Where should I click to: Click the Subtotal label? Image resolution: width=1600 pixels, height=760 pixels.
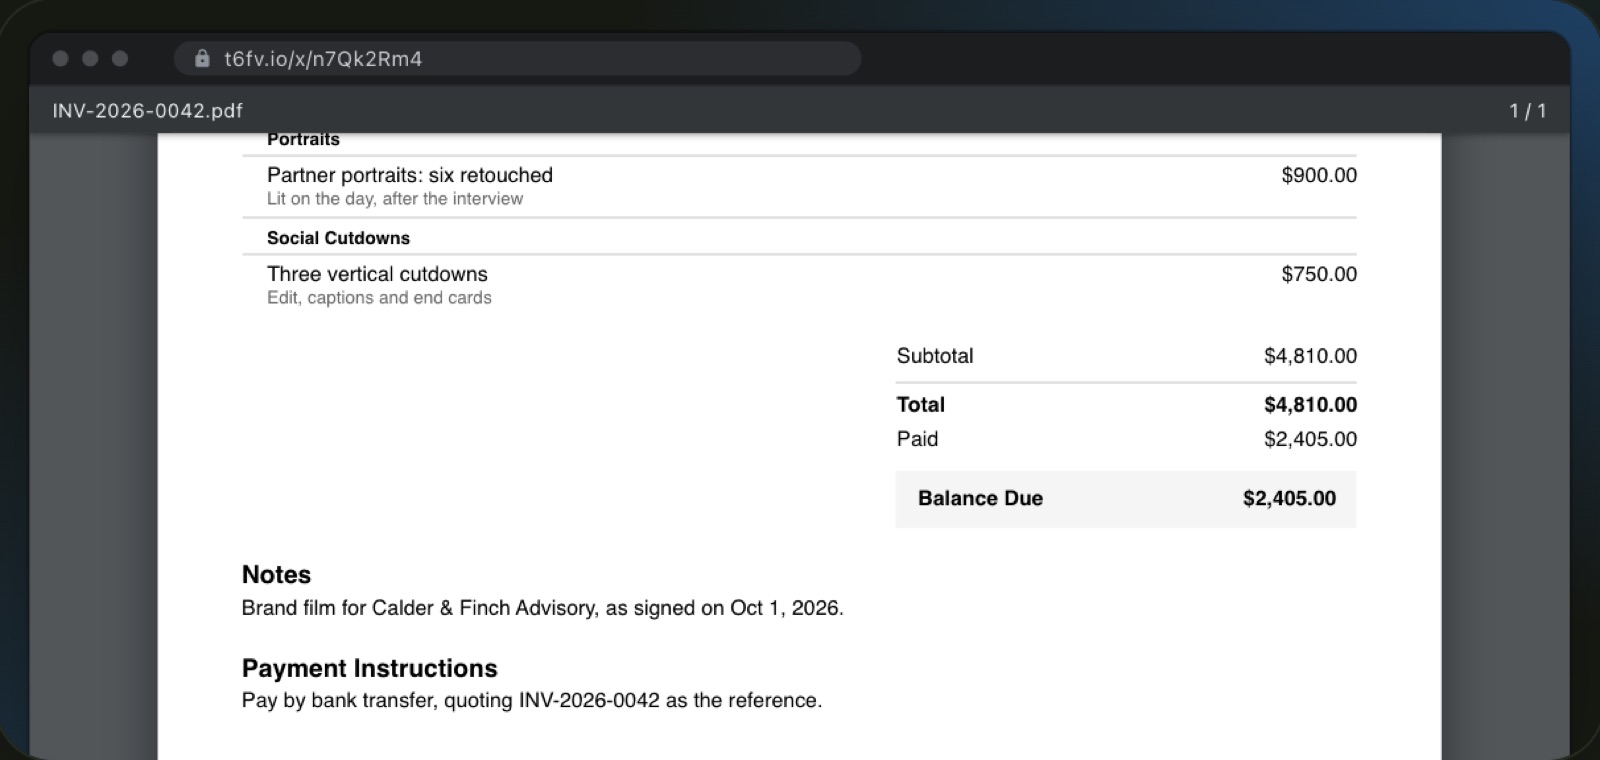[935, 356]
